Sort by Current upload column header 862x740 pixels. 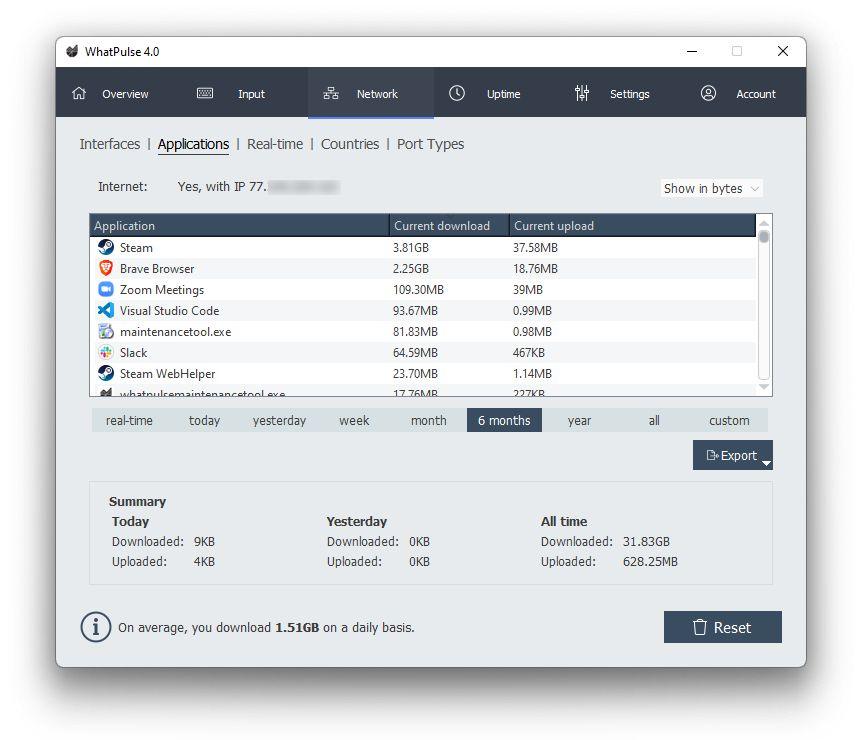pos(632,226)
